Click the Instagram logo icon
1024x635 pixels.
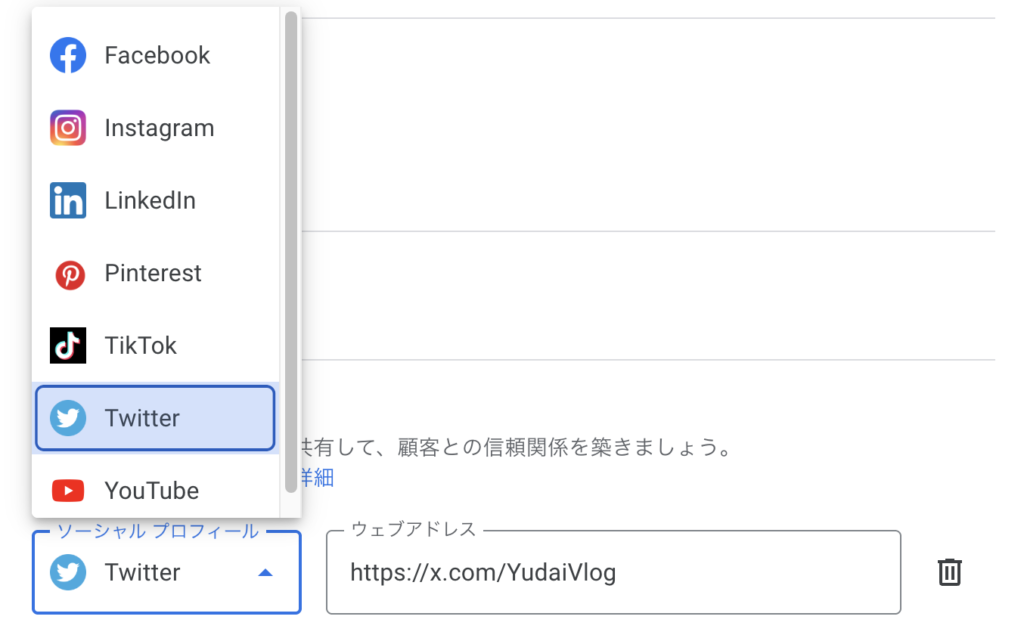[x=68, y=128]
